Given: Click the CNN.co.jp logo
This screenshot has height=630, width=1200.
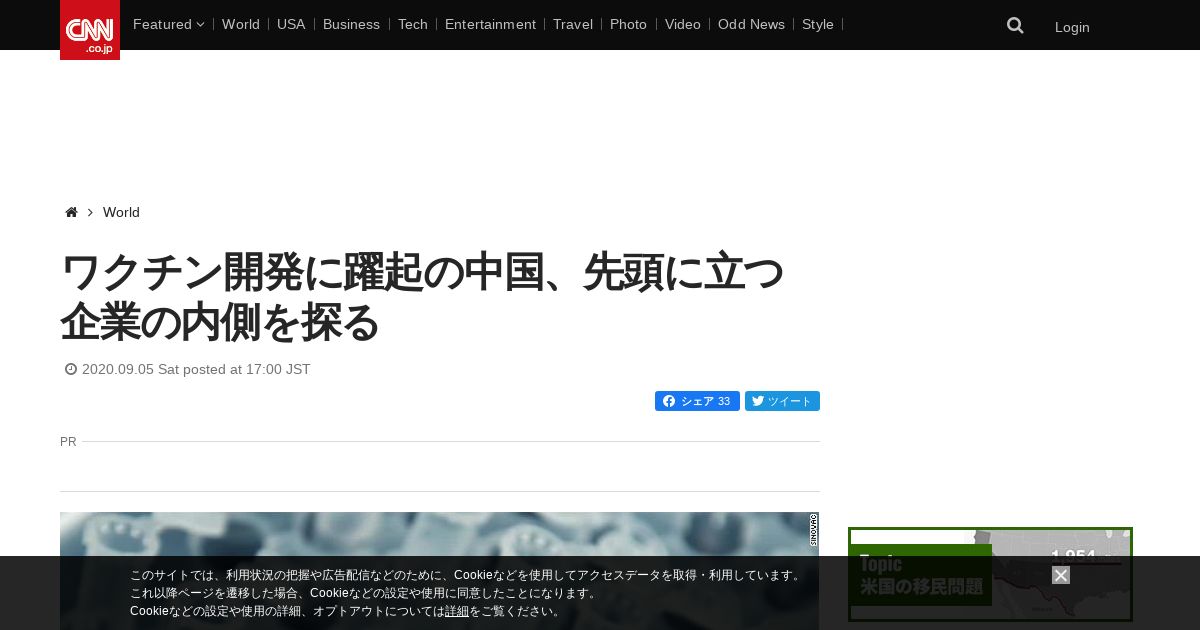Looking at the screenshot, I should (90, 30).
